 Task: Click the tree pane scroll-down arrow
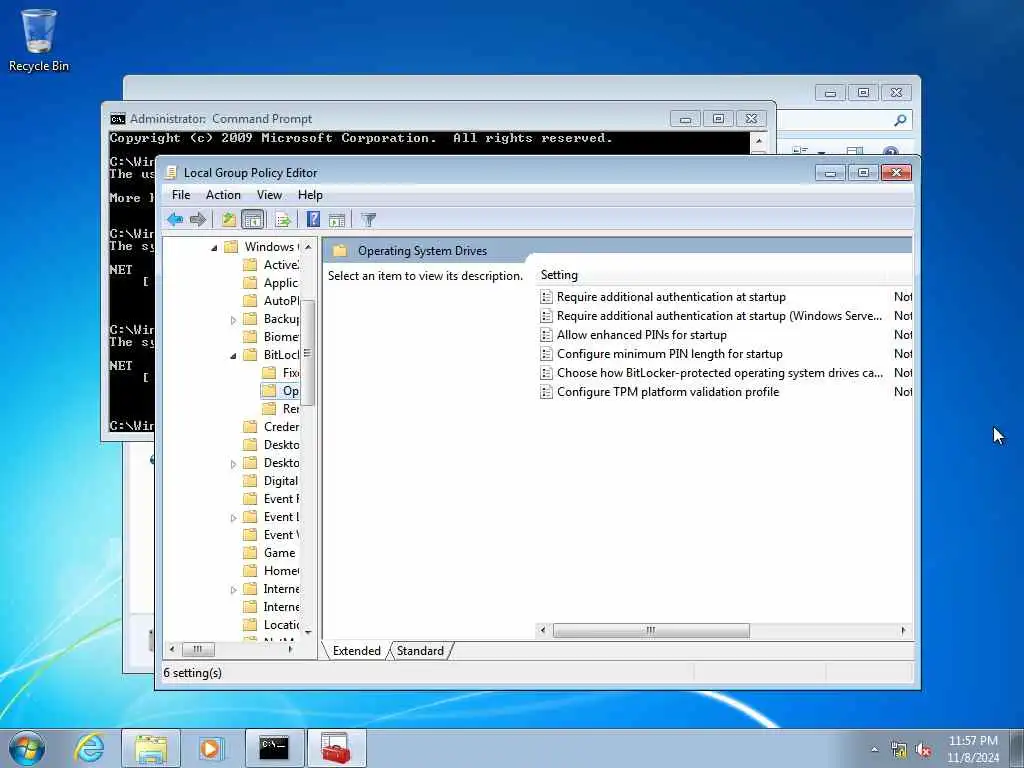click(308, 633)
